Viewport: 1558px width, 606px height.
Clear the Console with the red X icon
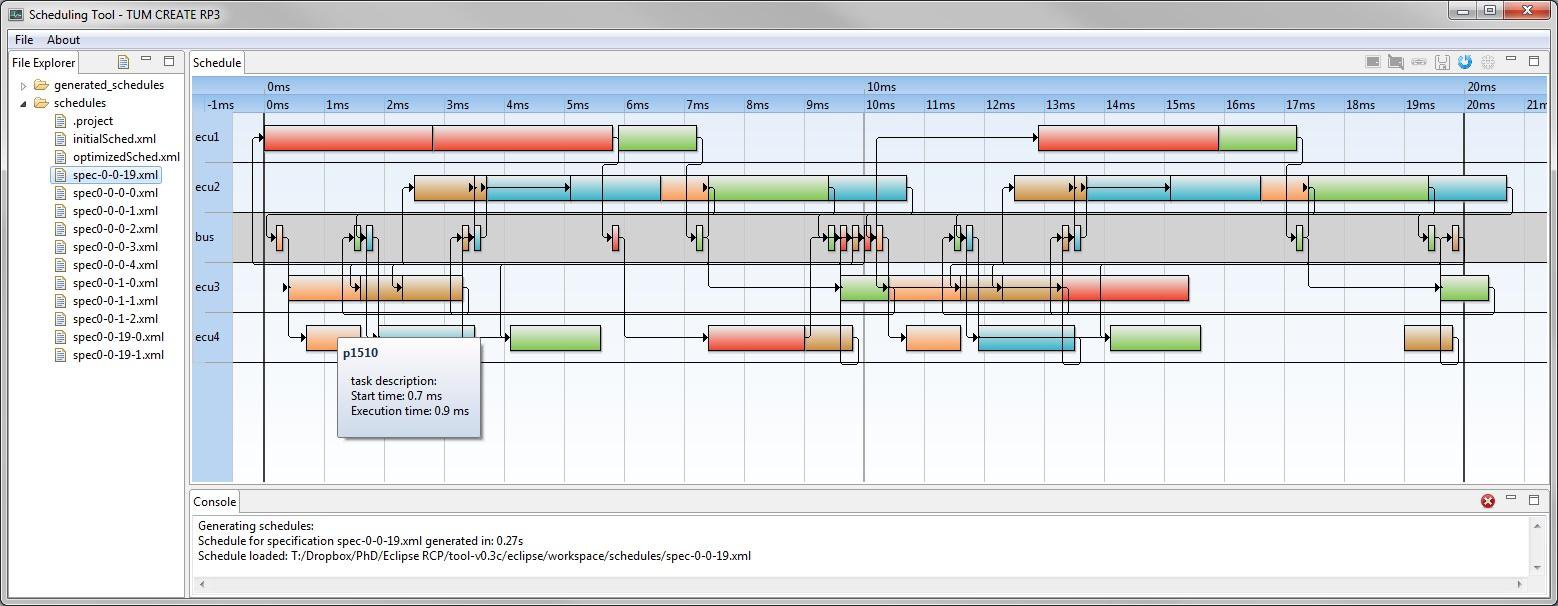point(1489,501)
